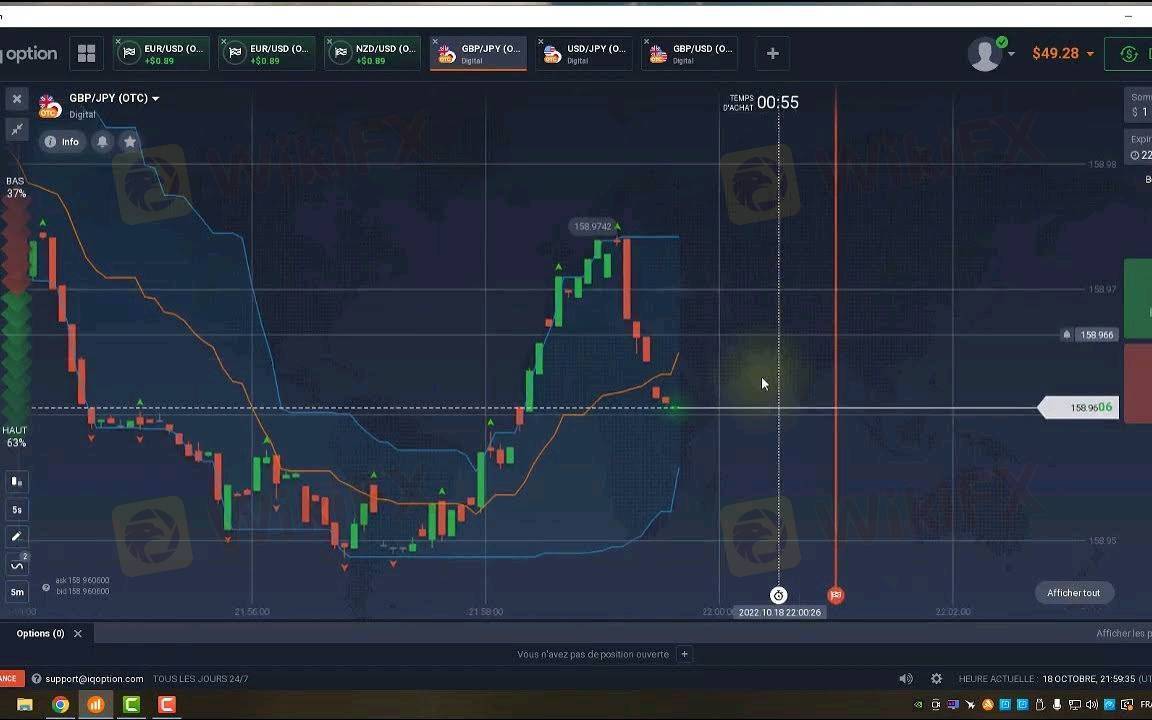Close the GBP/JPY chart panel

coord(17,98)
